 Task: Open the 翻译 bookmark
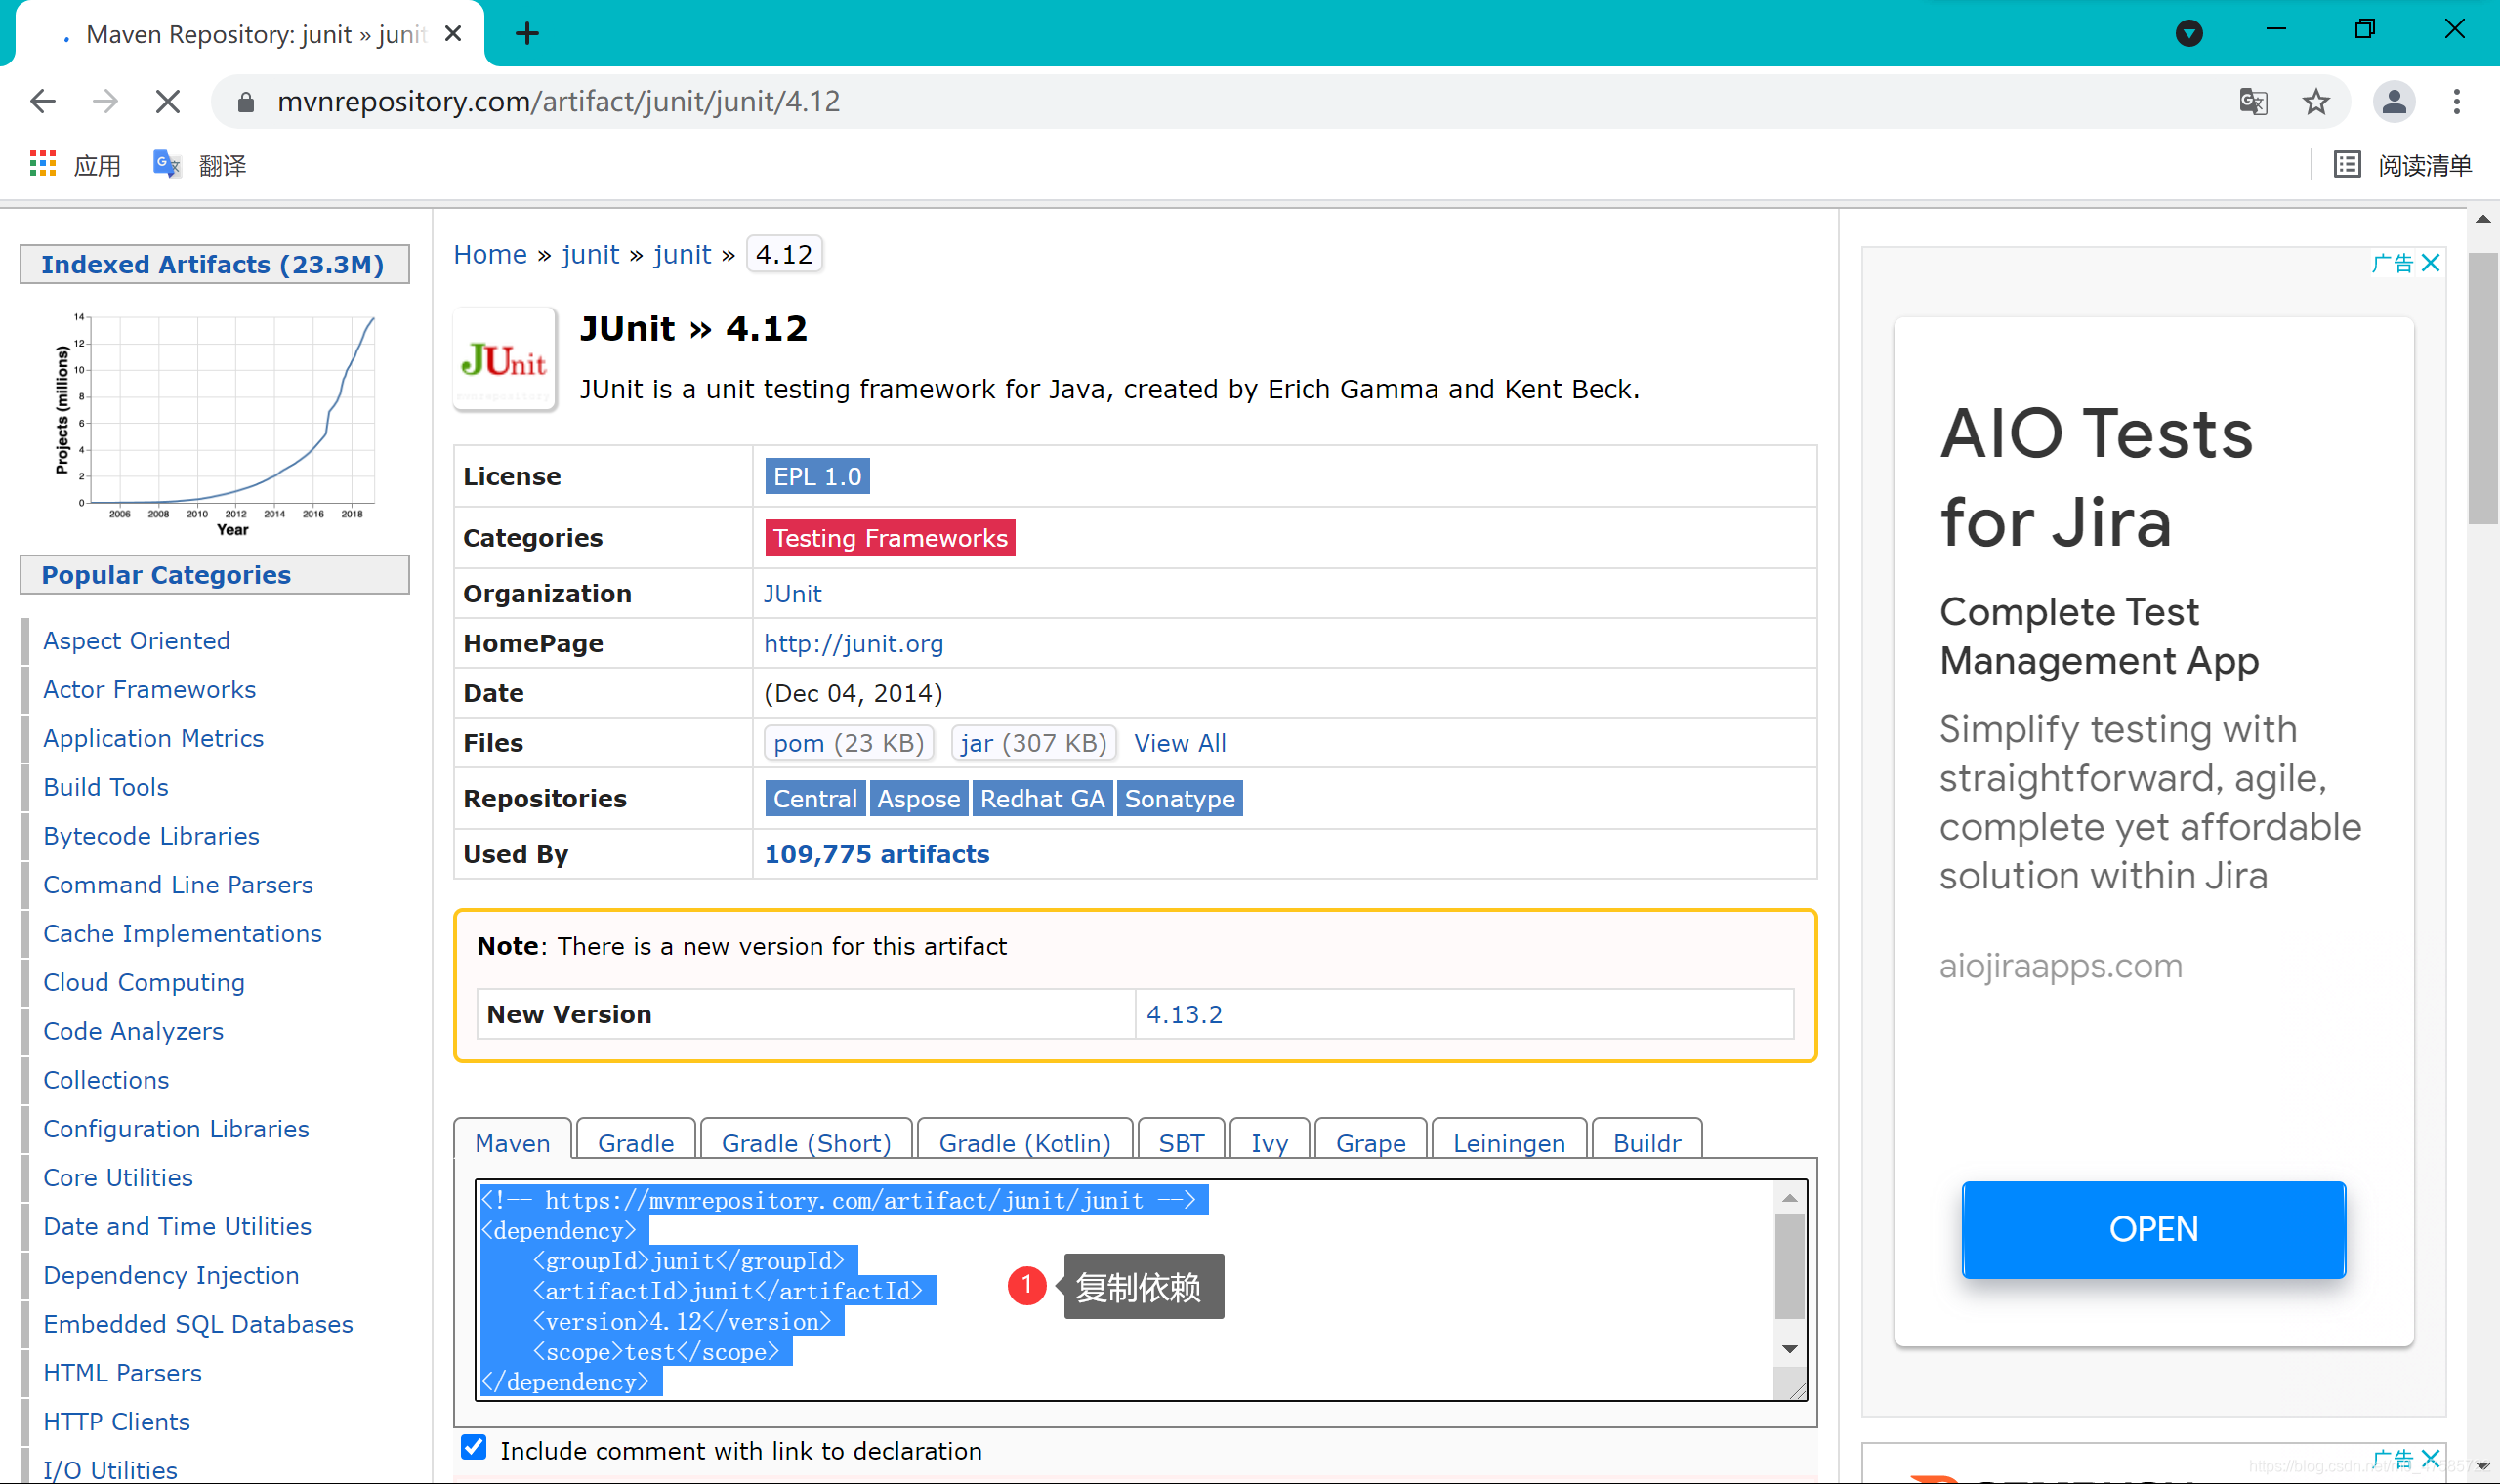[199, 165]
